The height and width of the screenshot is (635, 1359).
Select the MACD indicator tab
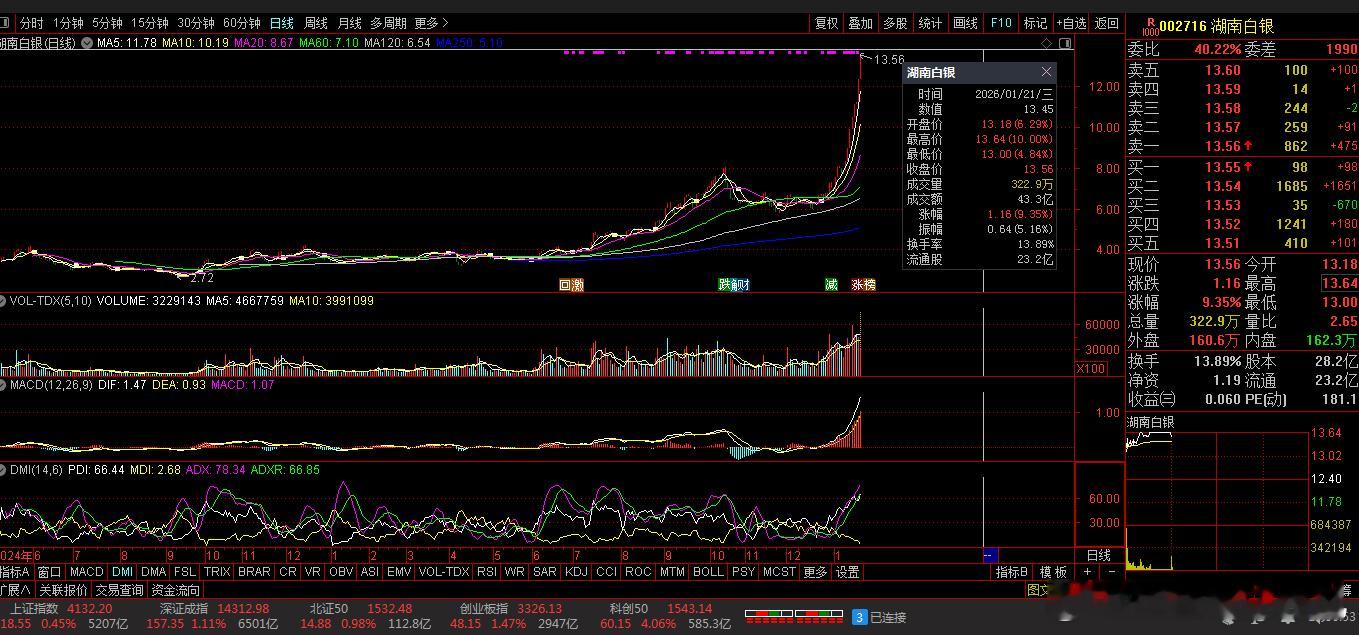87,572
